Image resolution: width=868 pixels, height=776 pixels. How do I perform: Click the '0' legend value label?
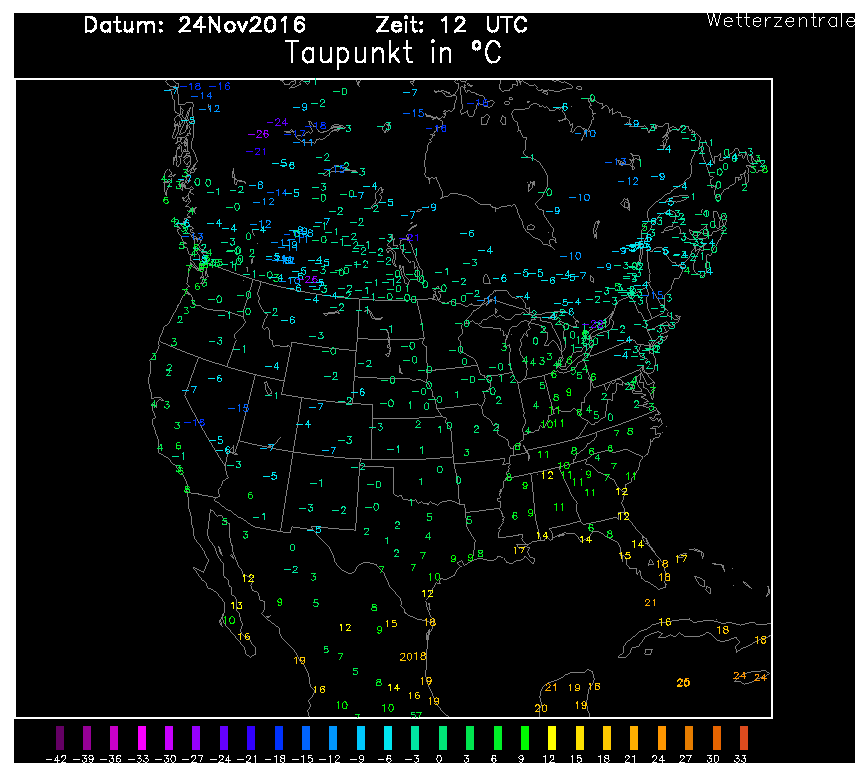tap(442, 760)
